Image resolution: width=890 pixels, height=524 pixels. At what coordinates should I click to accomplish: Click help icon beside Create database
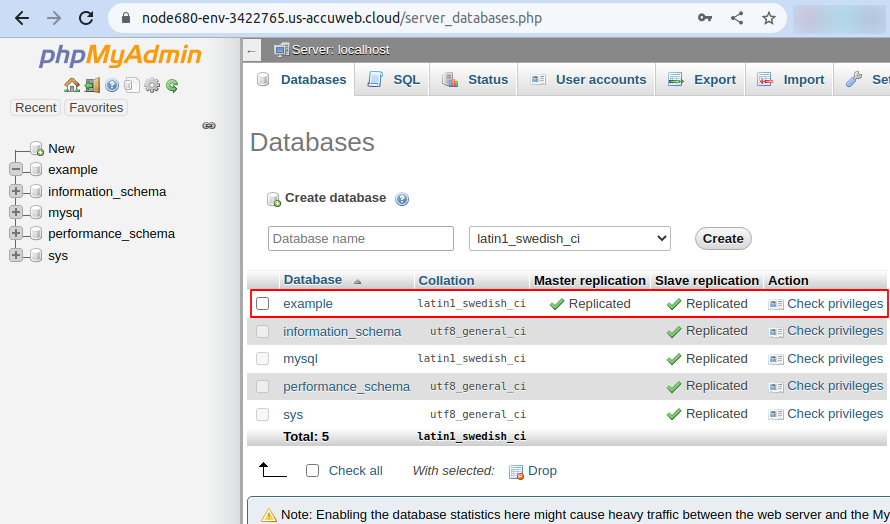(x=402, y=199)
